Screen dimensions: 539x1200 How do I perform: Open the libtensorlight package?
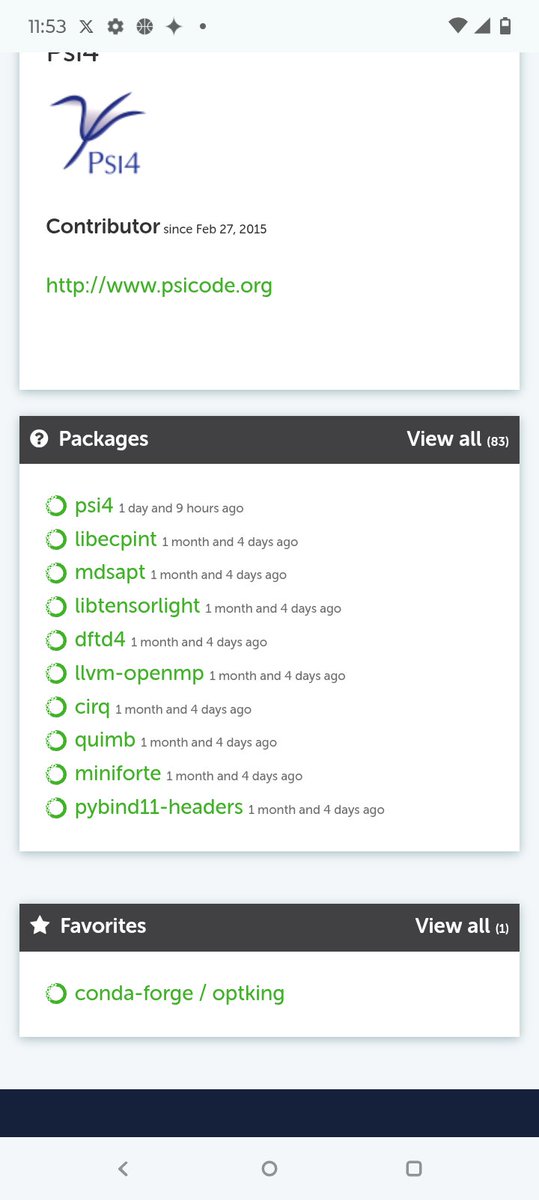tap(138, 607)
